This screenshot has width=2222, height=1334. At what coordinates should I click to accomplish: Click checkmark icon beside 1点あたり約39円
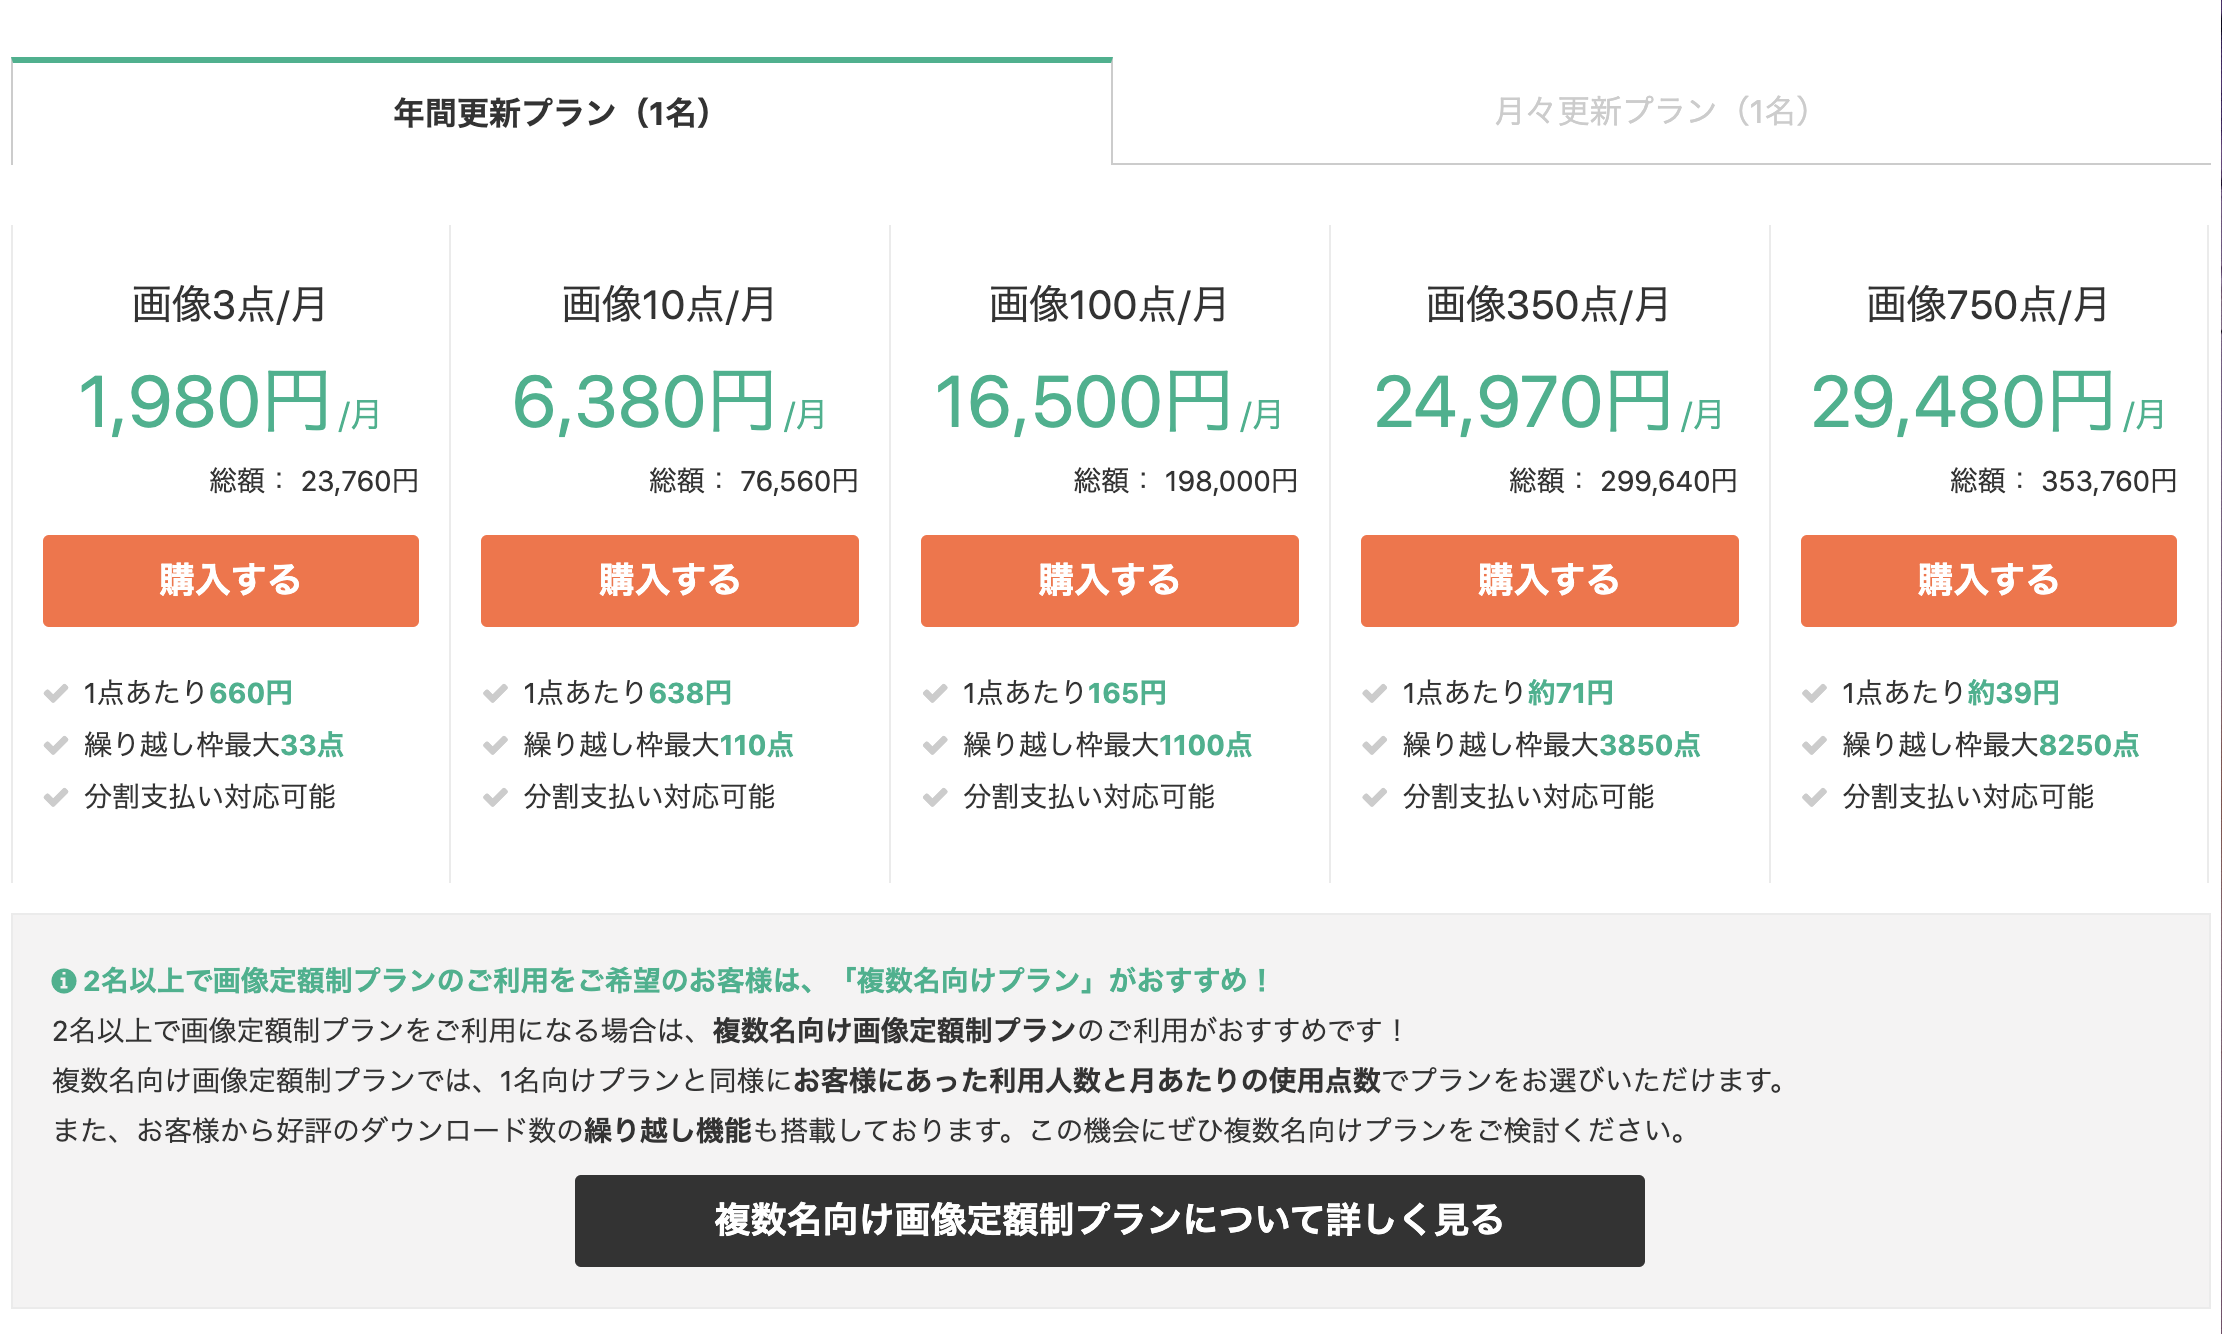1814,693
